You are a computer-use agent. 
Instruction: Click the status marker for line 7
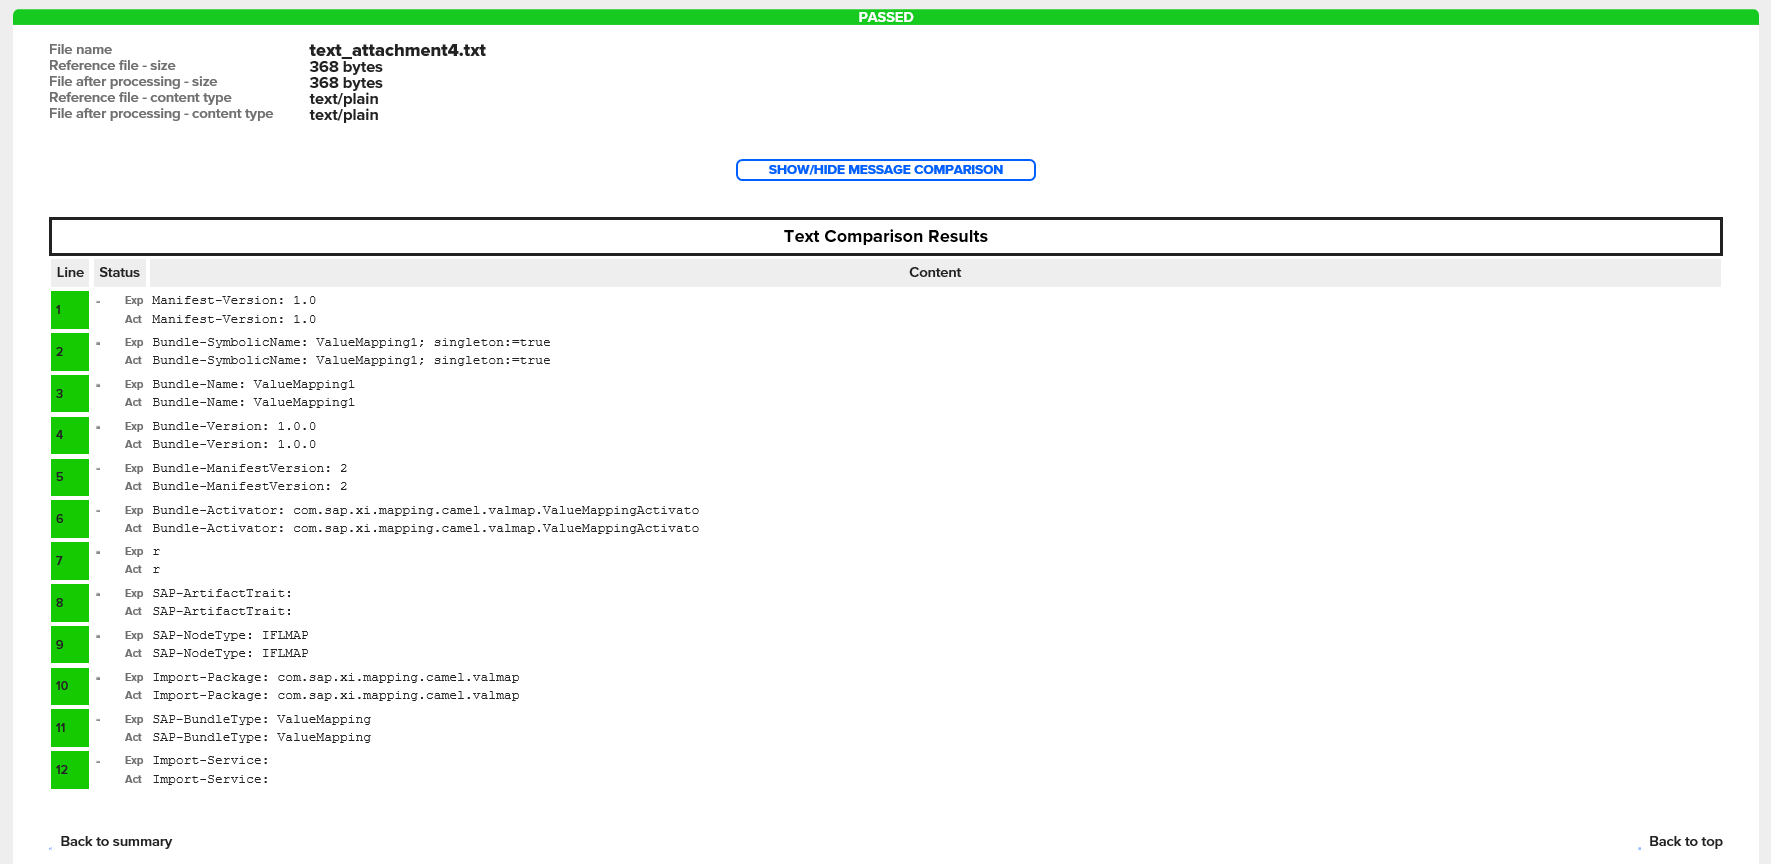pyautogui.click(x=98, y=552)
